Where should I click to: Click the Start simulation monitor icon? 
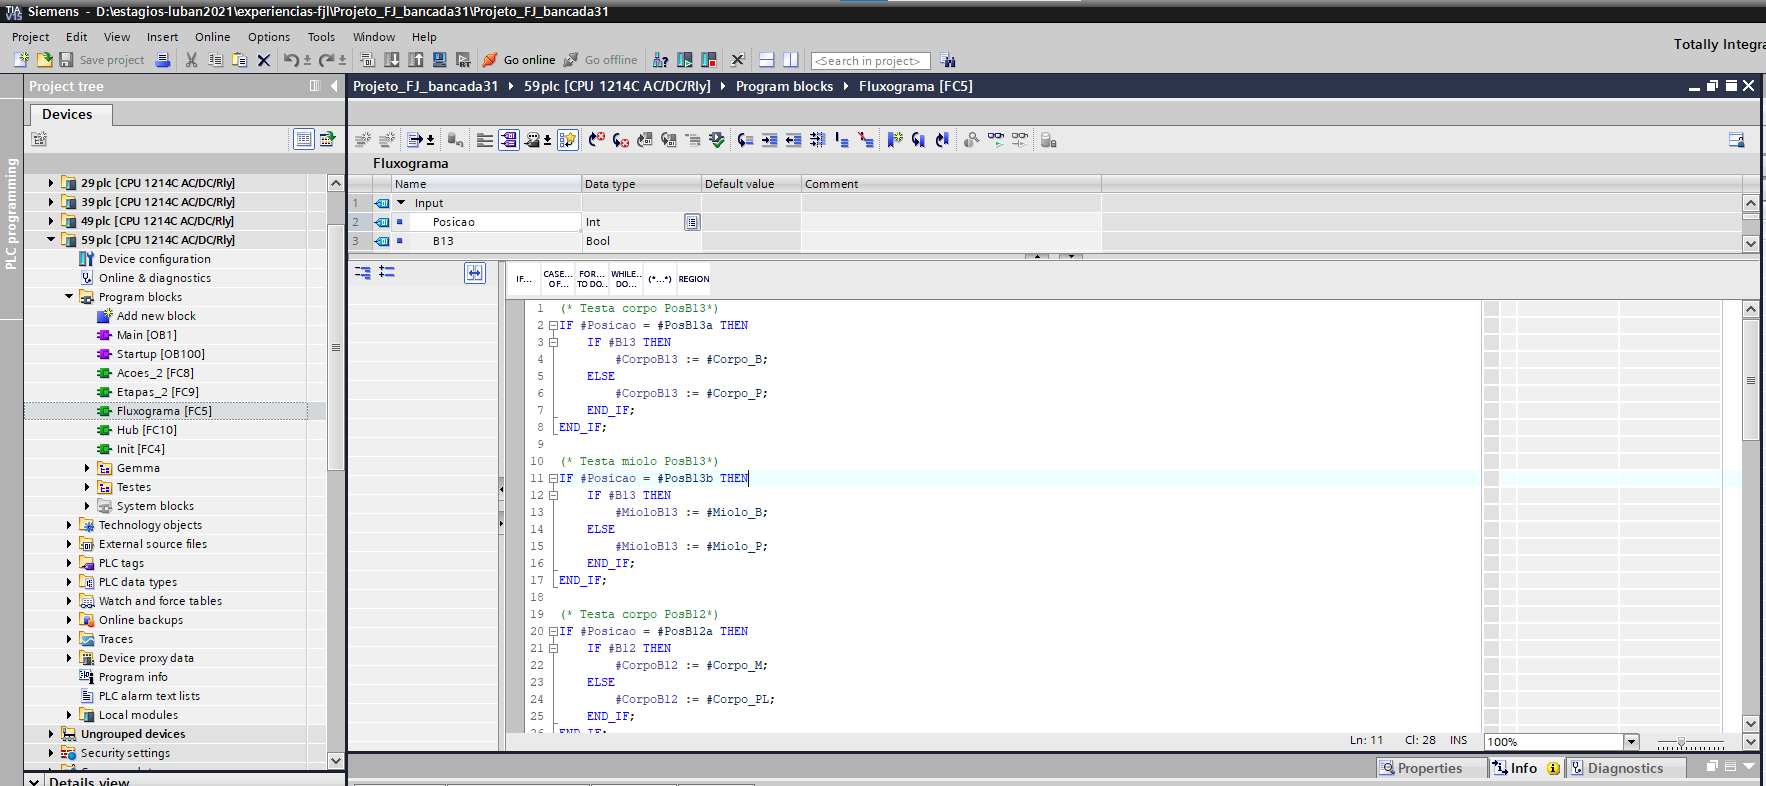coord(439,60)
